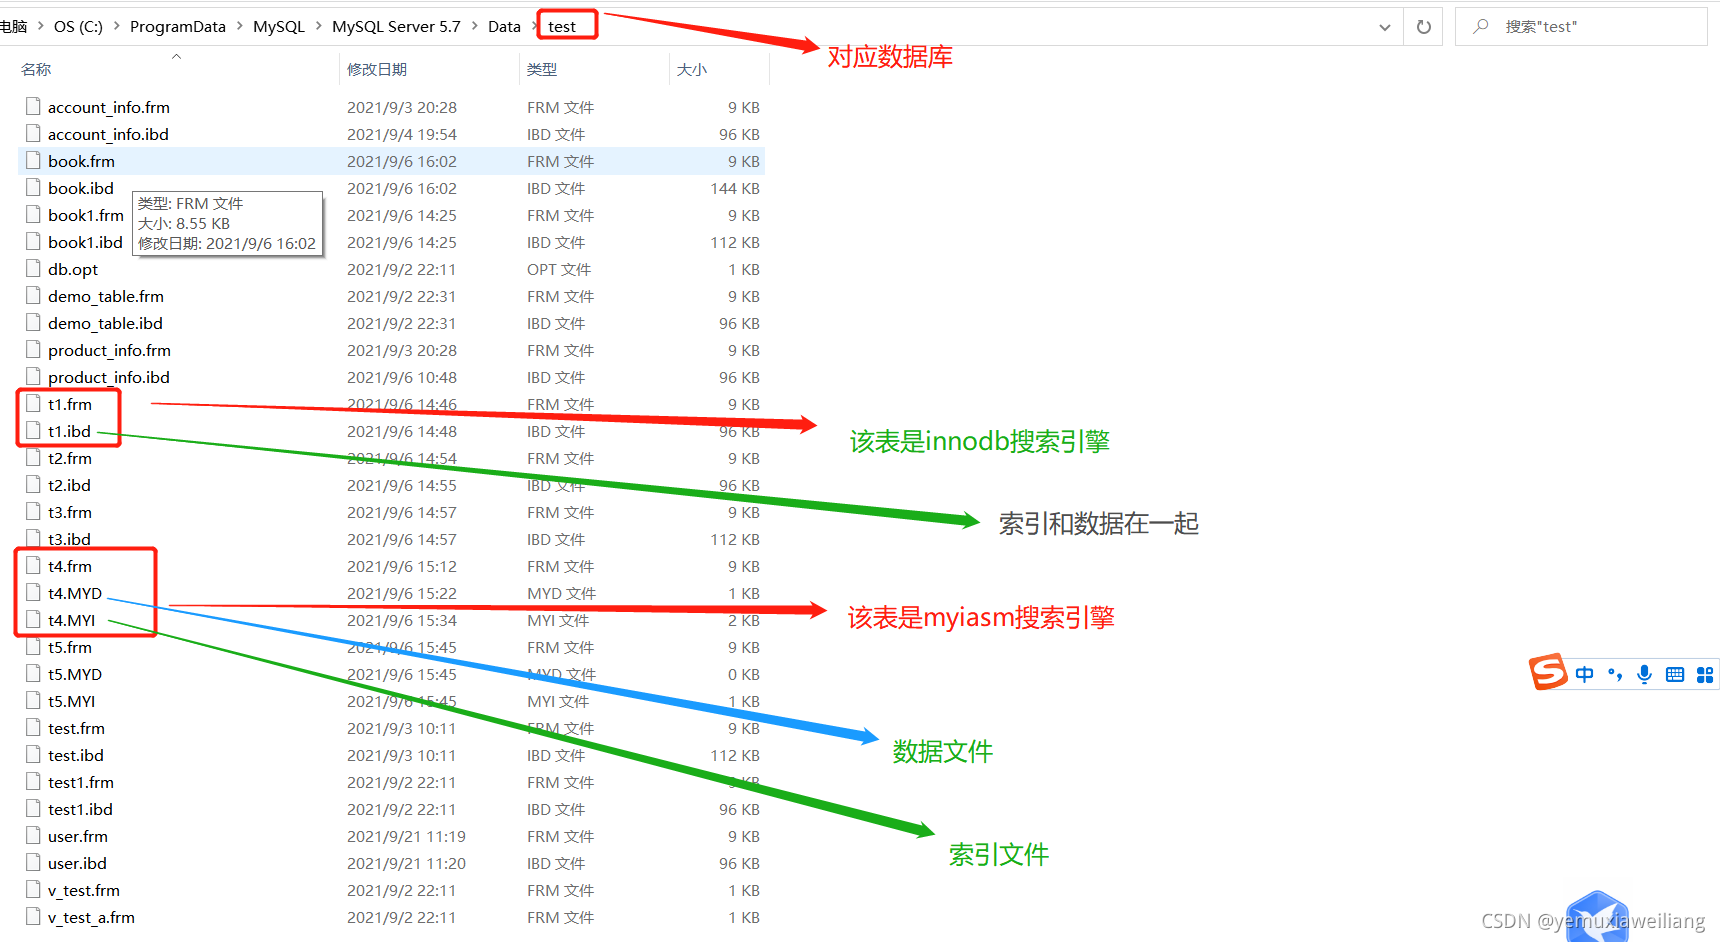Select the 'test' breadcrumb folder

coord(562,27)
